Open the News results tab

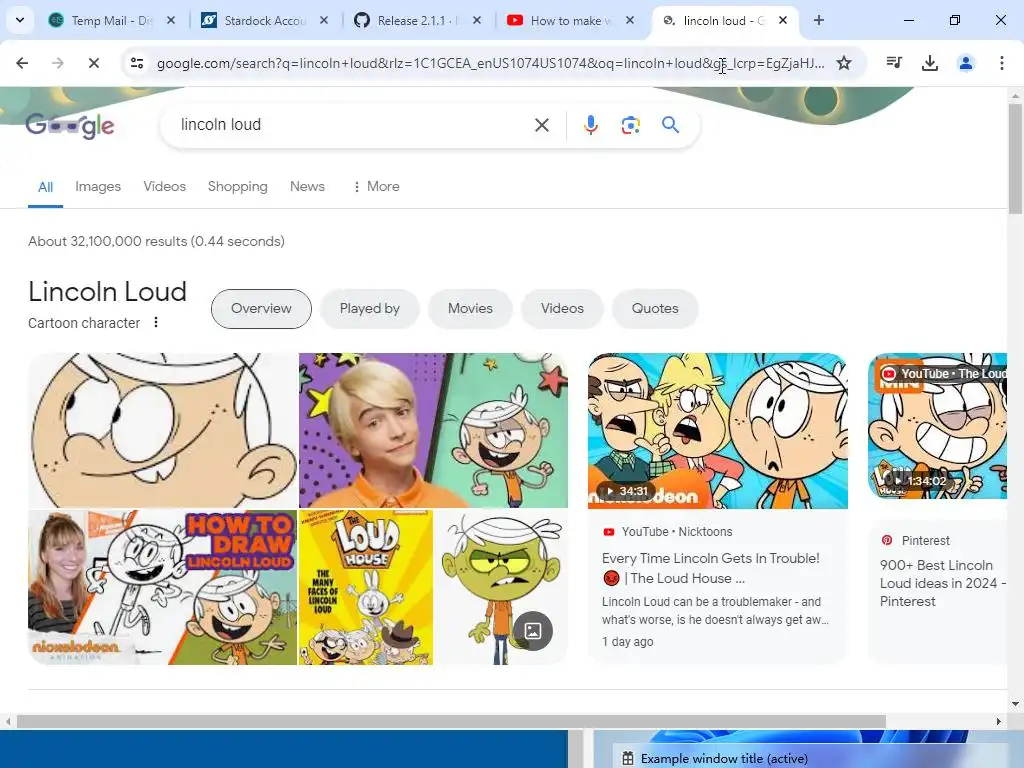point(307,187)
